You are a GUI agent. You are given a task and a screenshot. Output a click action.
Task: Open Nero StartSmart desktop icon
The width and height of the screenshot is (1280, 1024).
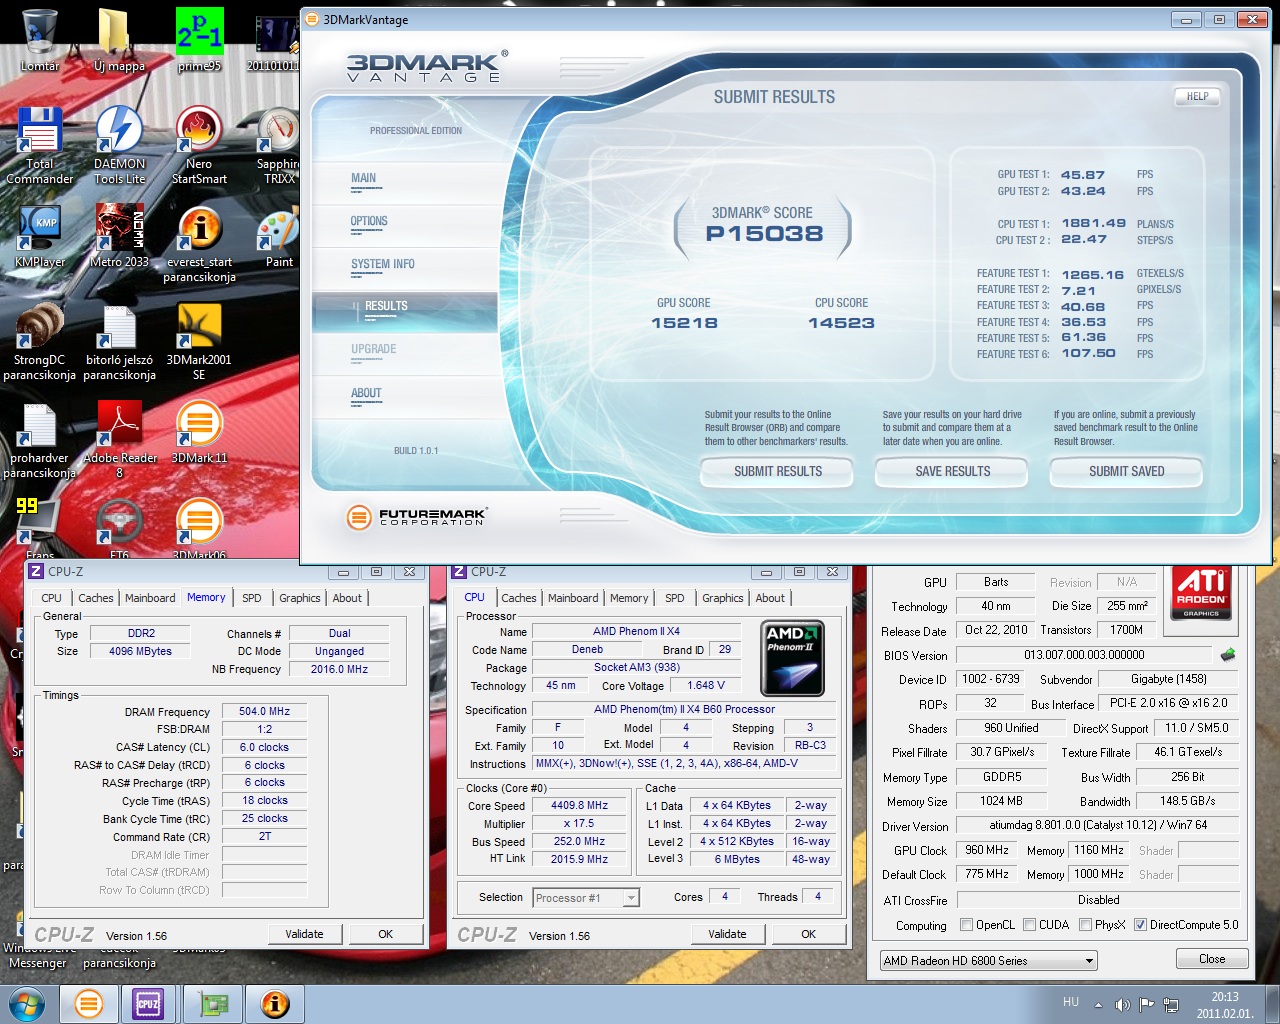click(199, 147)
